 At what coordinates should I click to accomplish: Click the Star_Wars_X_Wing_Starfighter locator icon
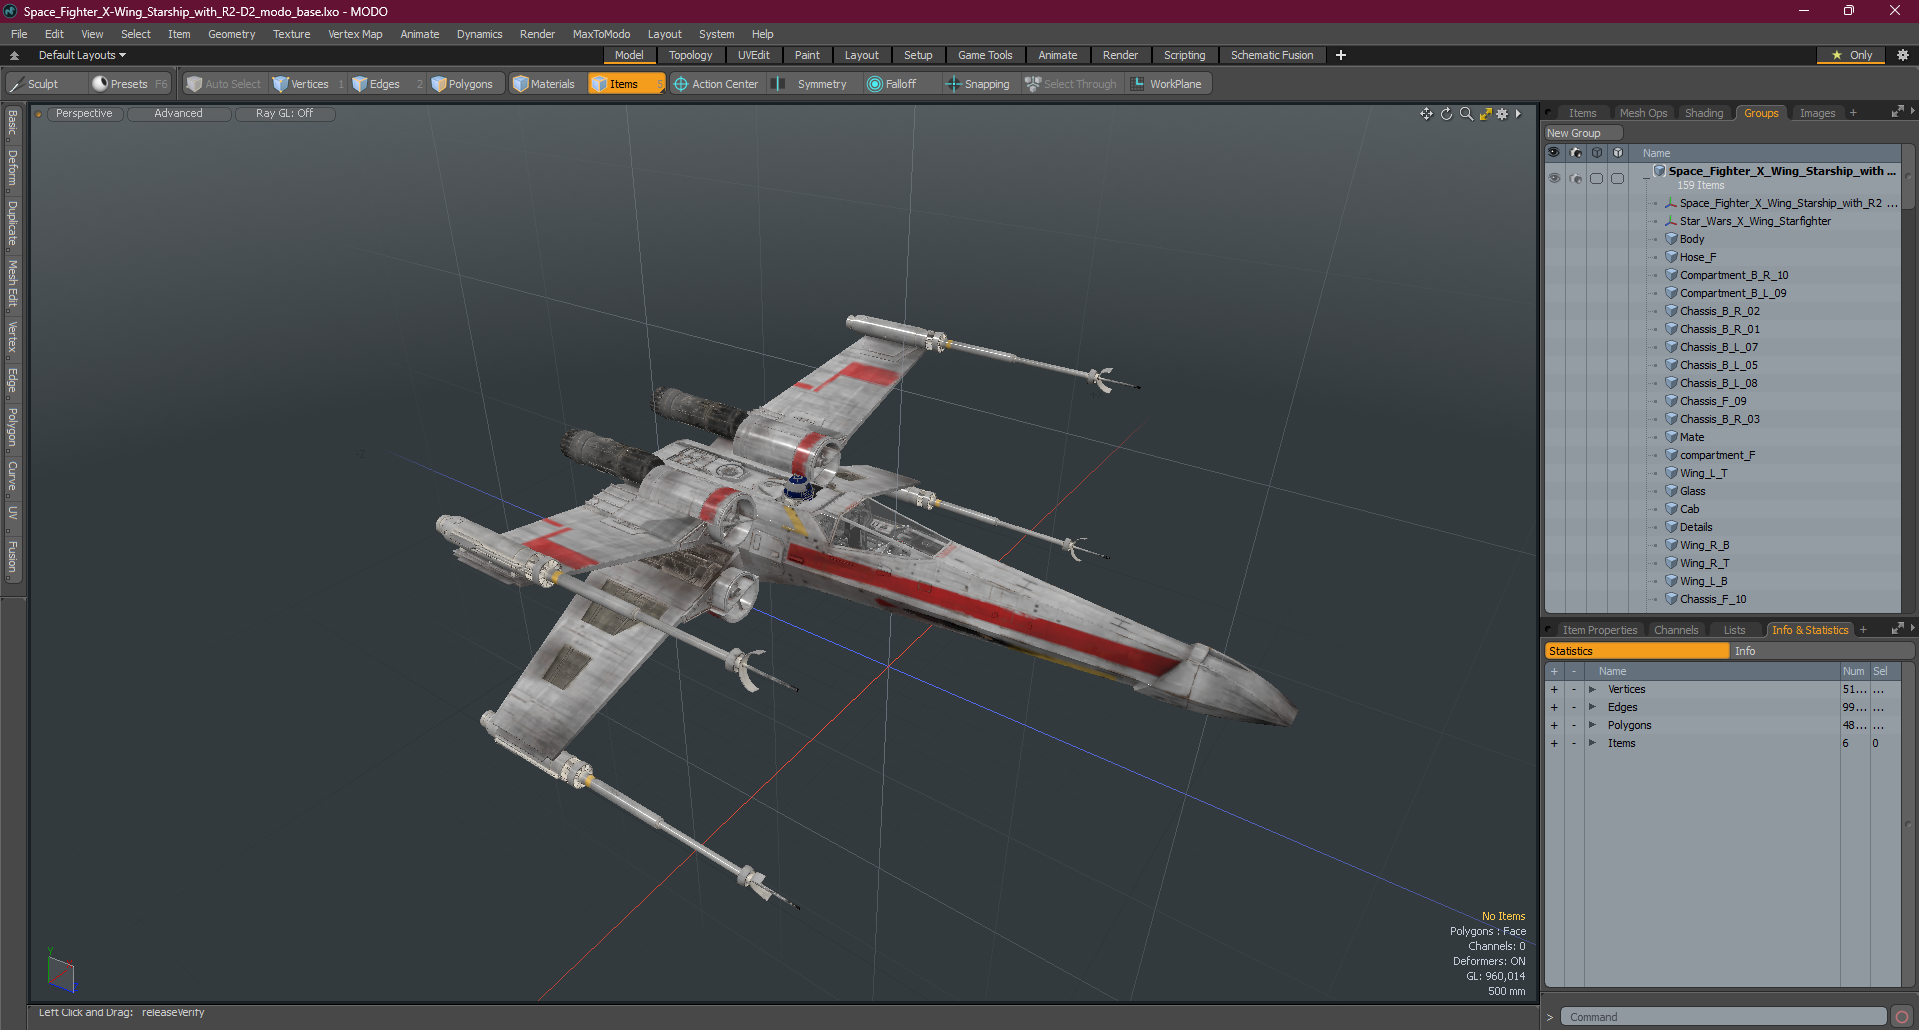1671,221
